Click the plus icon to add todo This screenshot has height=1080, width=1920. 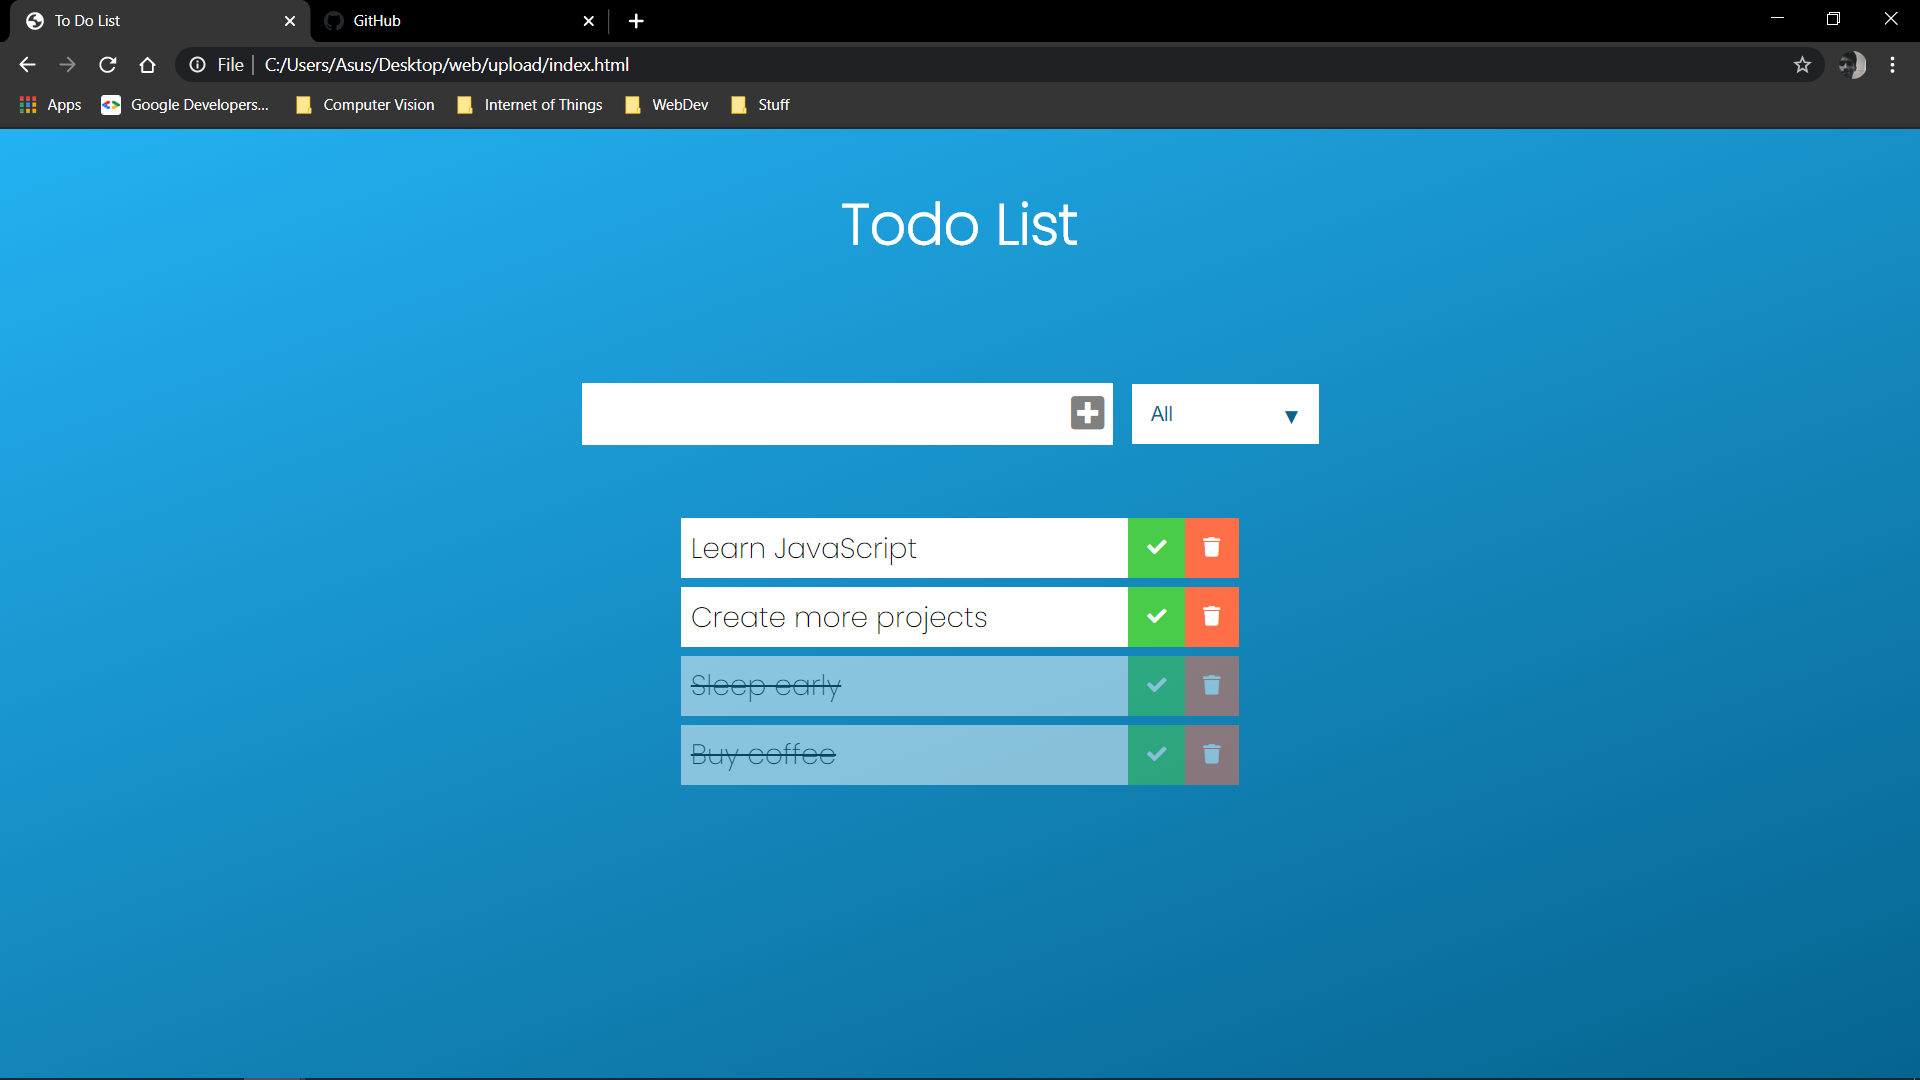pyautogui.click(x=1087, y=413)
